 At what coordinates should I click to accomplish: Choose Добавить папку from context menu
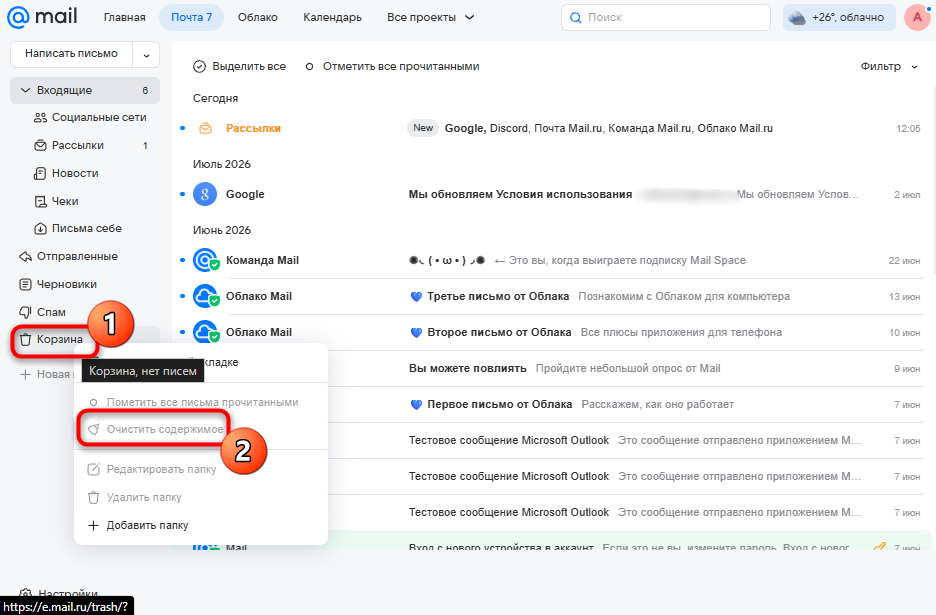pyautogui.click(x=201, y=525)
